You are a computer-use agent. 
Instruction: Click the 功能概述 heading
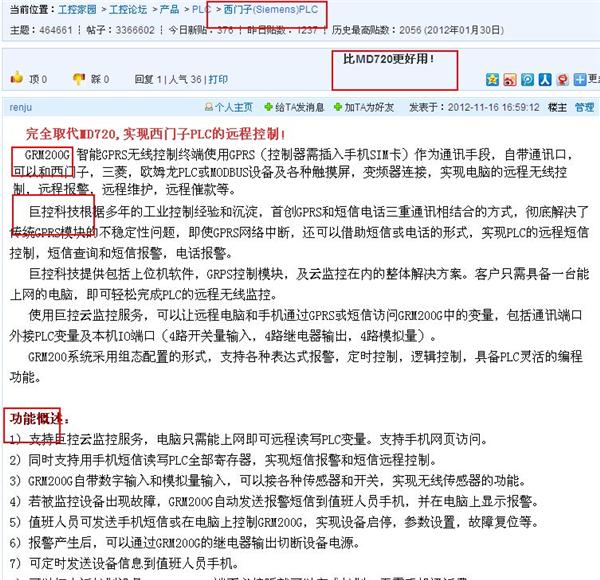(x=36, y=419)
